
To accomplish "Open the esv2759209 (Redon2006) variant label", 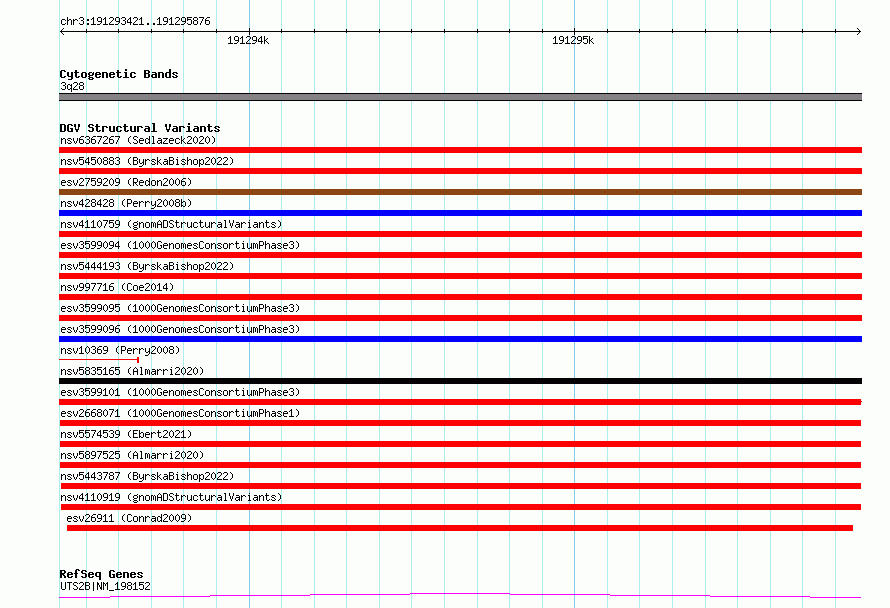I will point(126,182).
